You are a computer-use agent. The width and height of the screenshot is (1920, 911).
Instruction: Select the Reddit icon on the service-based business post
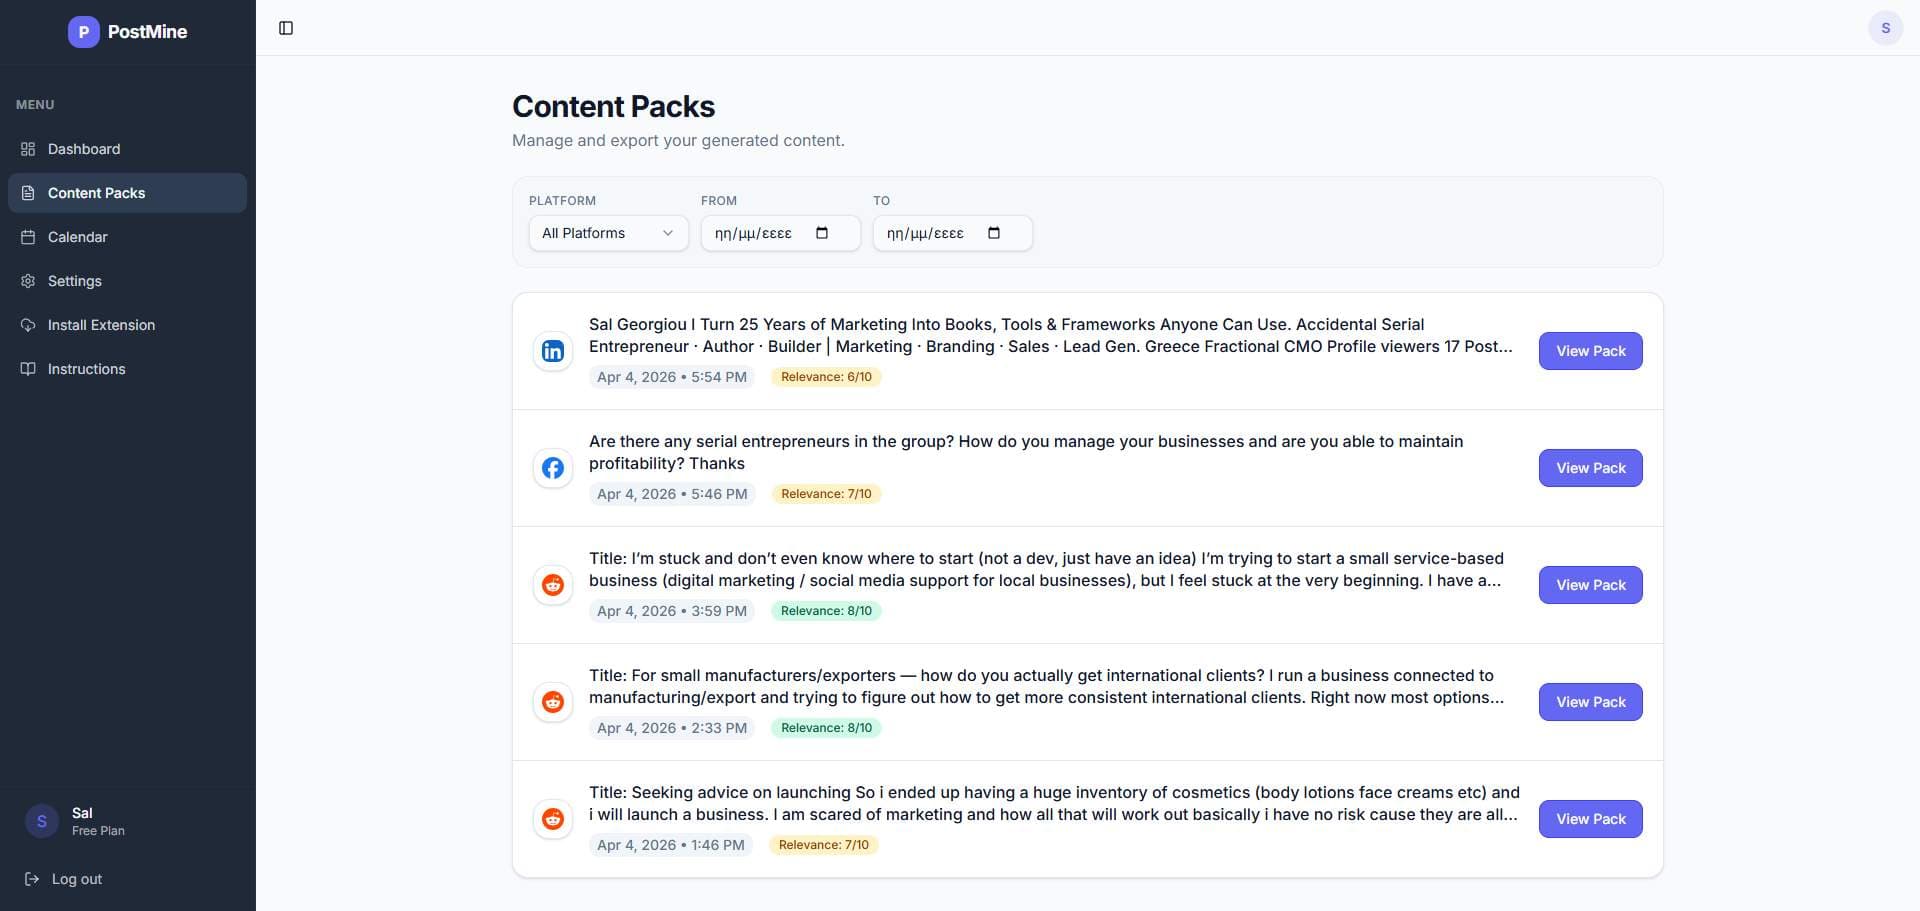point(552,584)
